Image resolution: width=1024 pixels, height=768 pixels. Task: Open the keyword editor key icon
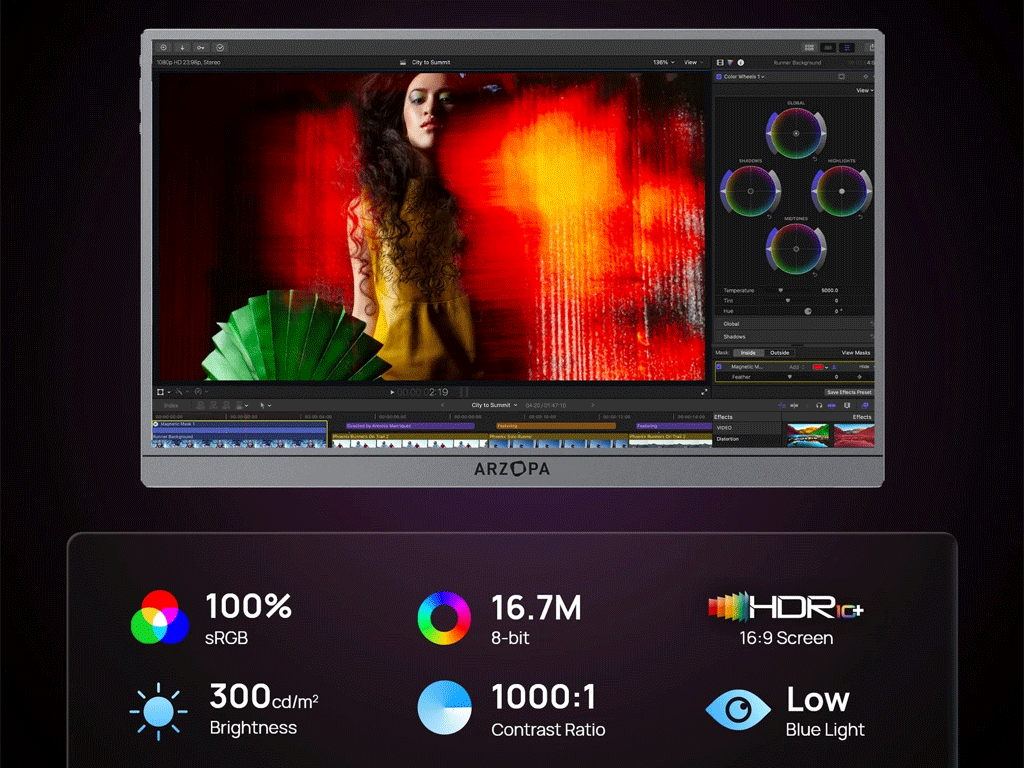(200, 48)
